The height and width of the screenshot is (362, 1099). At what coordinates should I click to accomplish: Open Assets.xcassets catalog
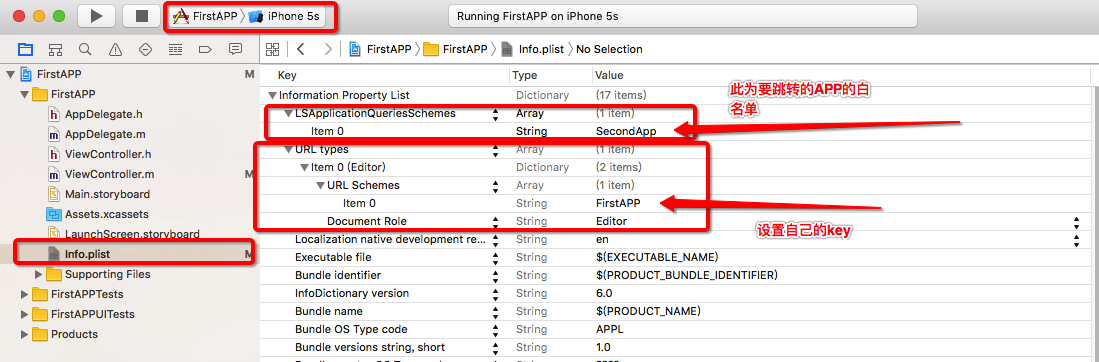click(x=97, y=214)
